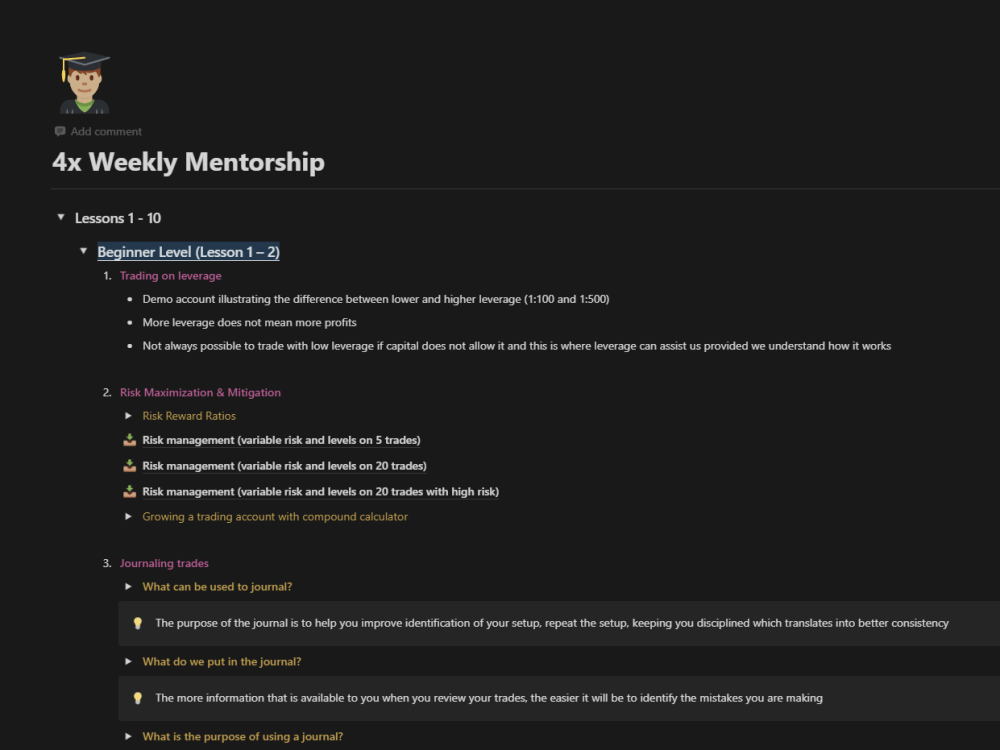Viewport: 1000px width, 750px height.
Task: Open Add comment with the speech bubble icon
Action: [x=60, y=131]
